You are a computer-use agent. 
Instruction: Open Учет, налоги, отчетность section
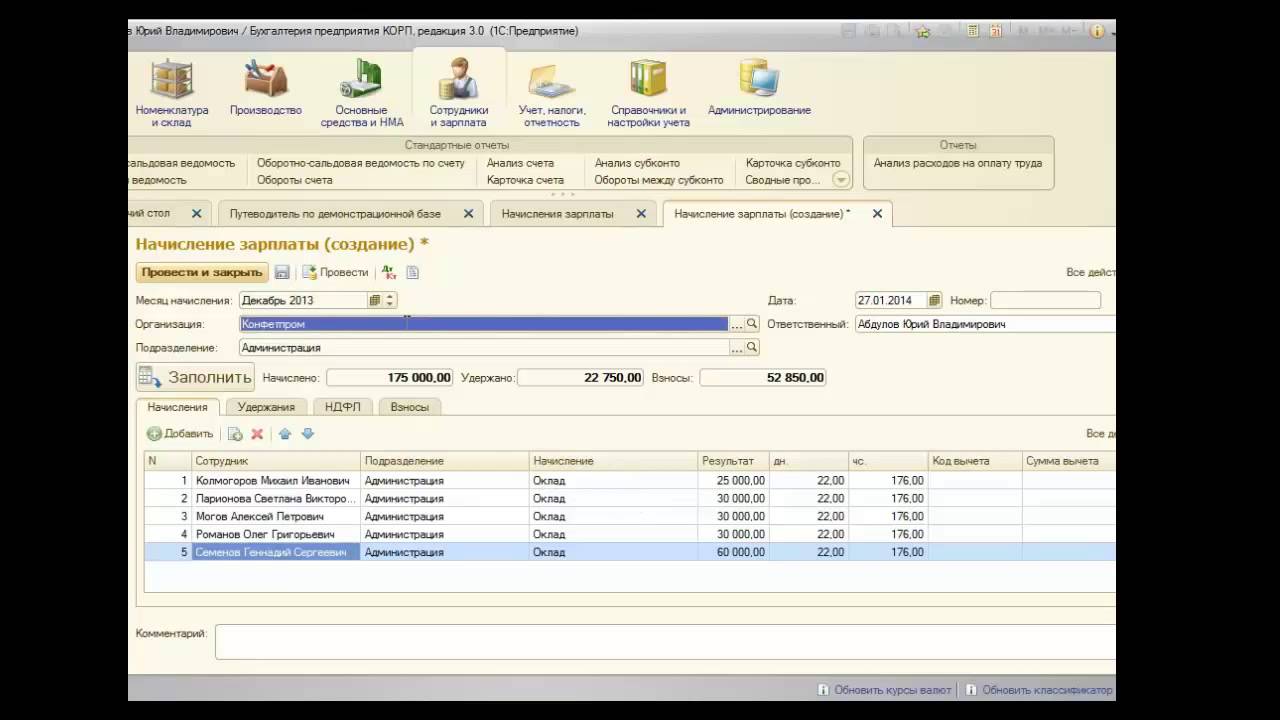point(552,94)
